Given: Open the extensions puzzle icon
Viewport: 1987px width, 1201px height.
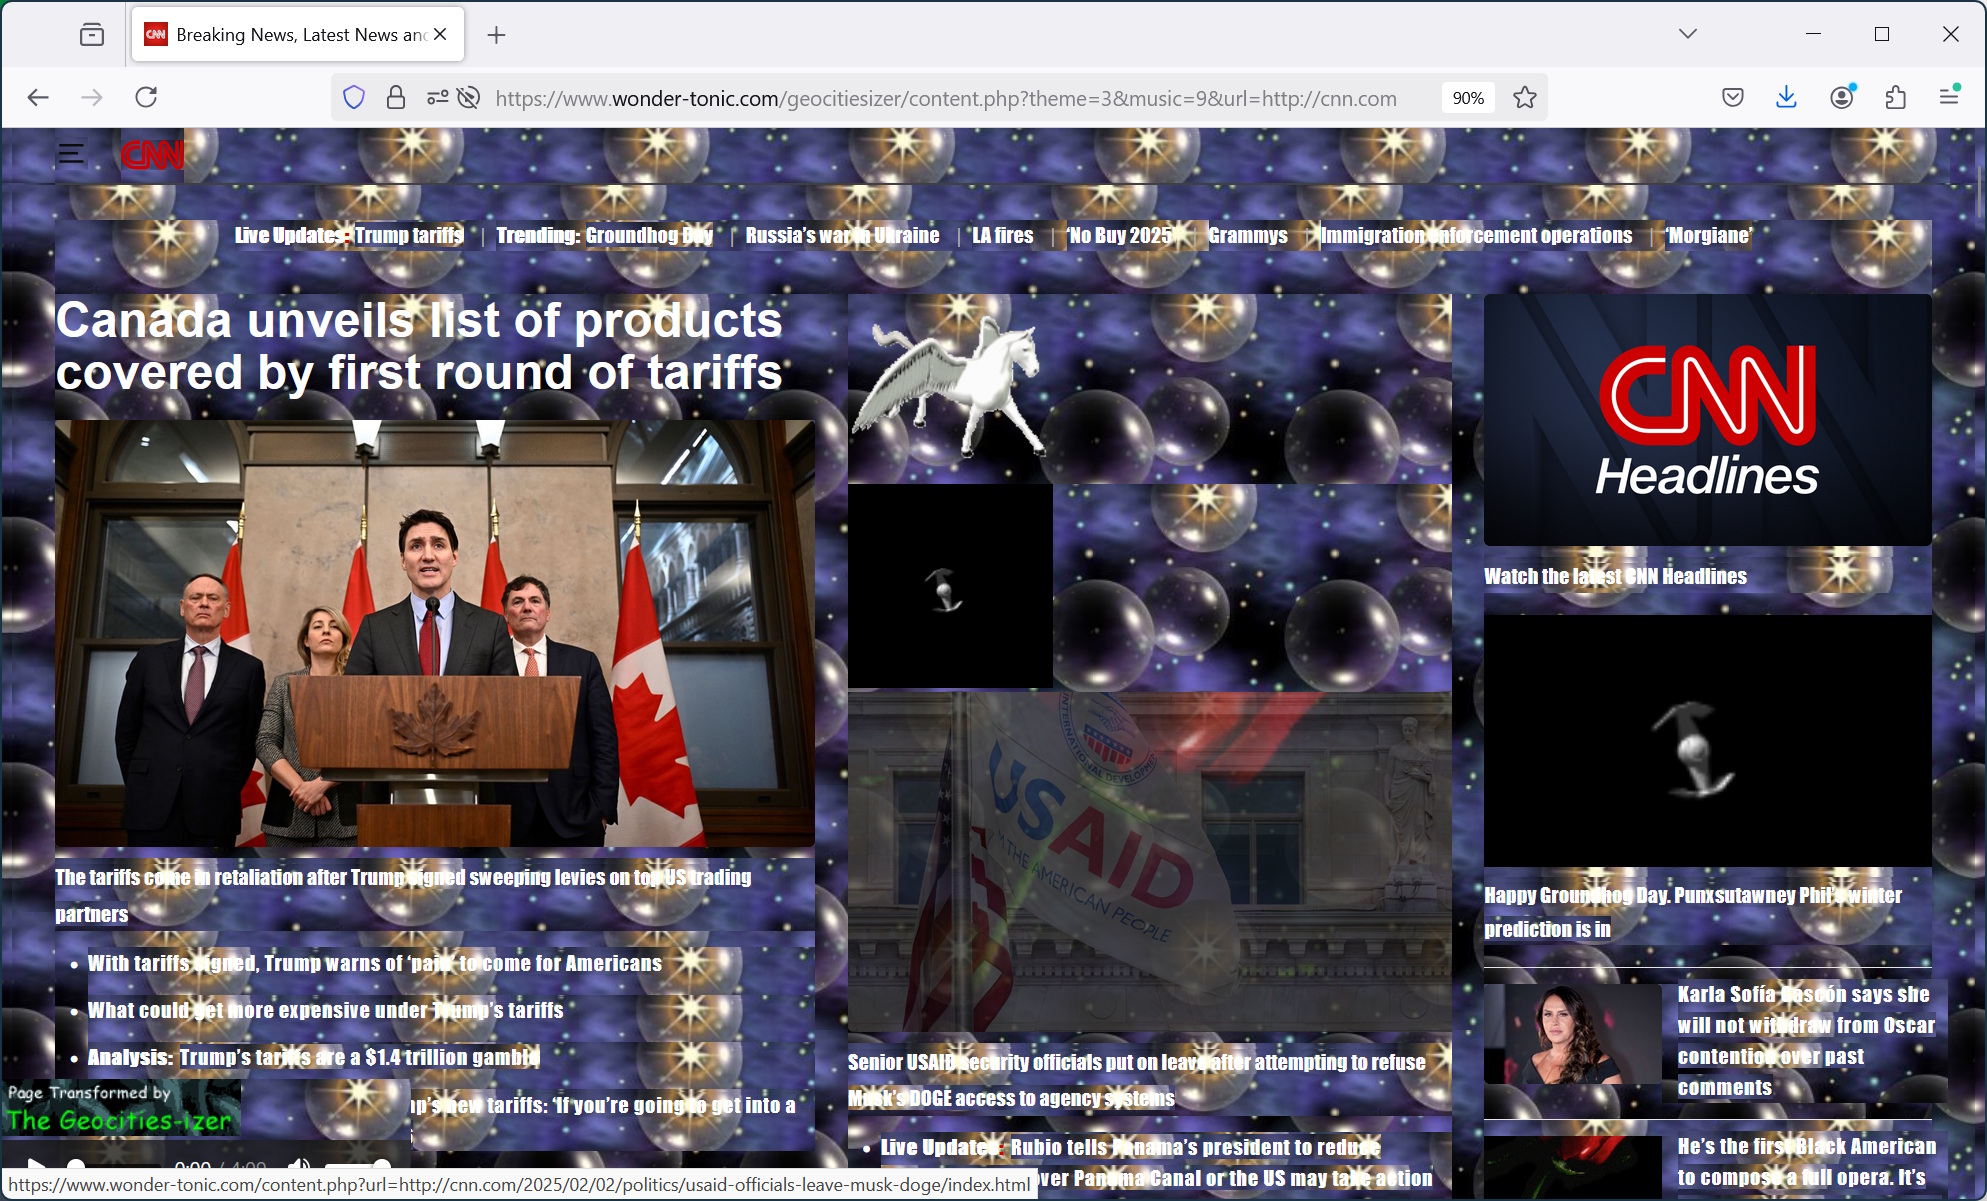Looking at the screenshot, I should [x=1895, y=97].
